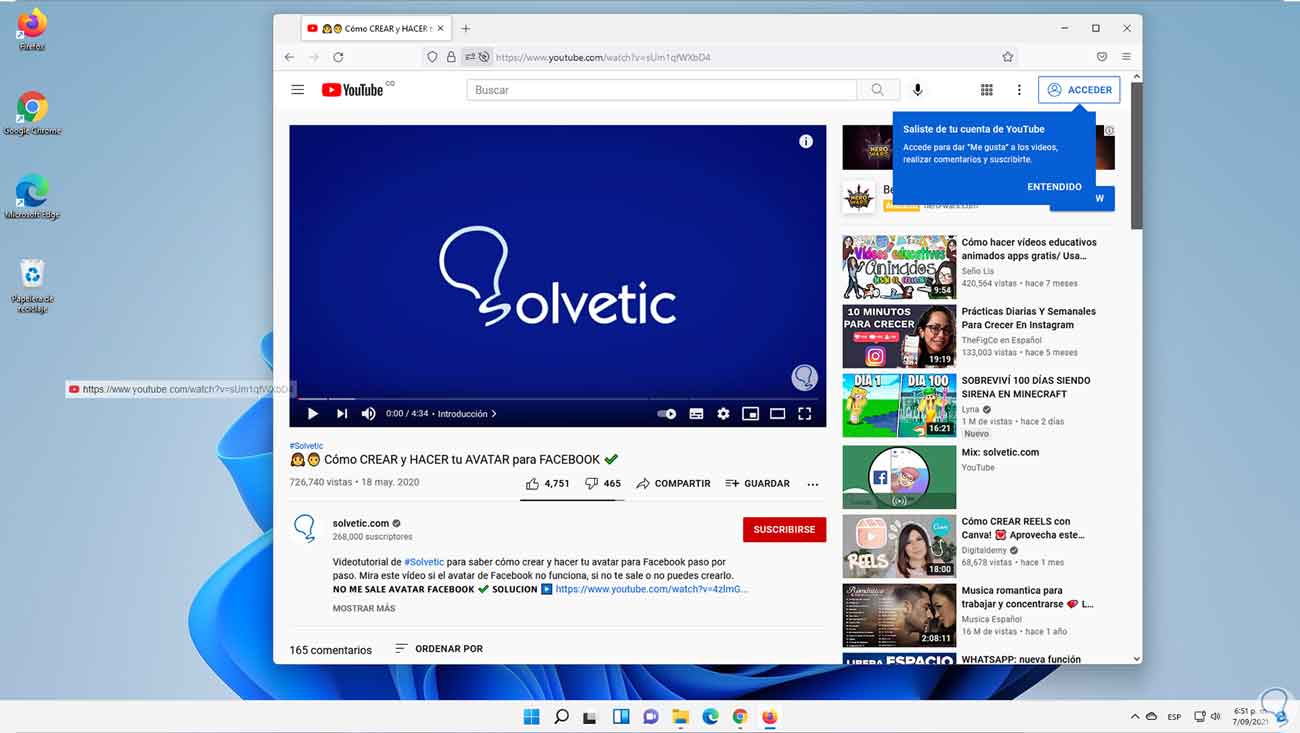Open Task View on the taskbar
This screenshot has width=1300, height=733.
(x=591, y=716)
